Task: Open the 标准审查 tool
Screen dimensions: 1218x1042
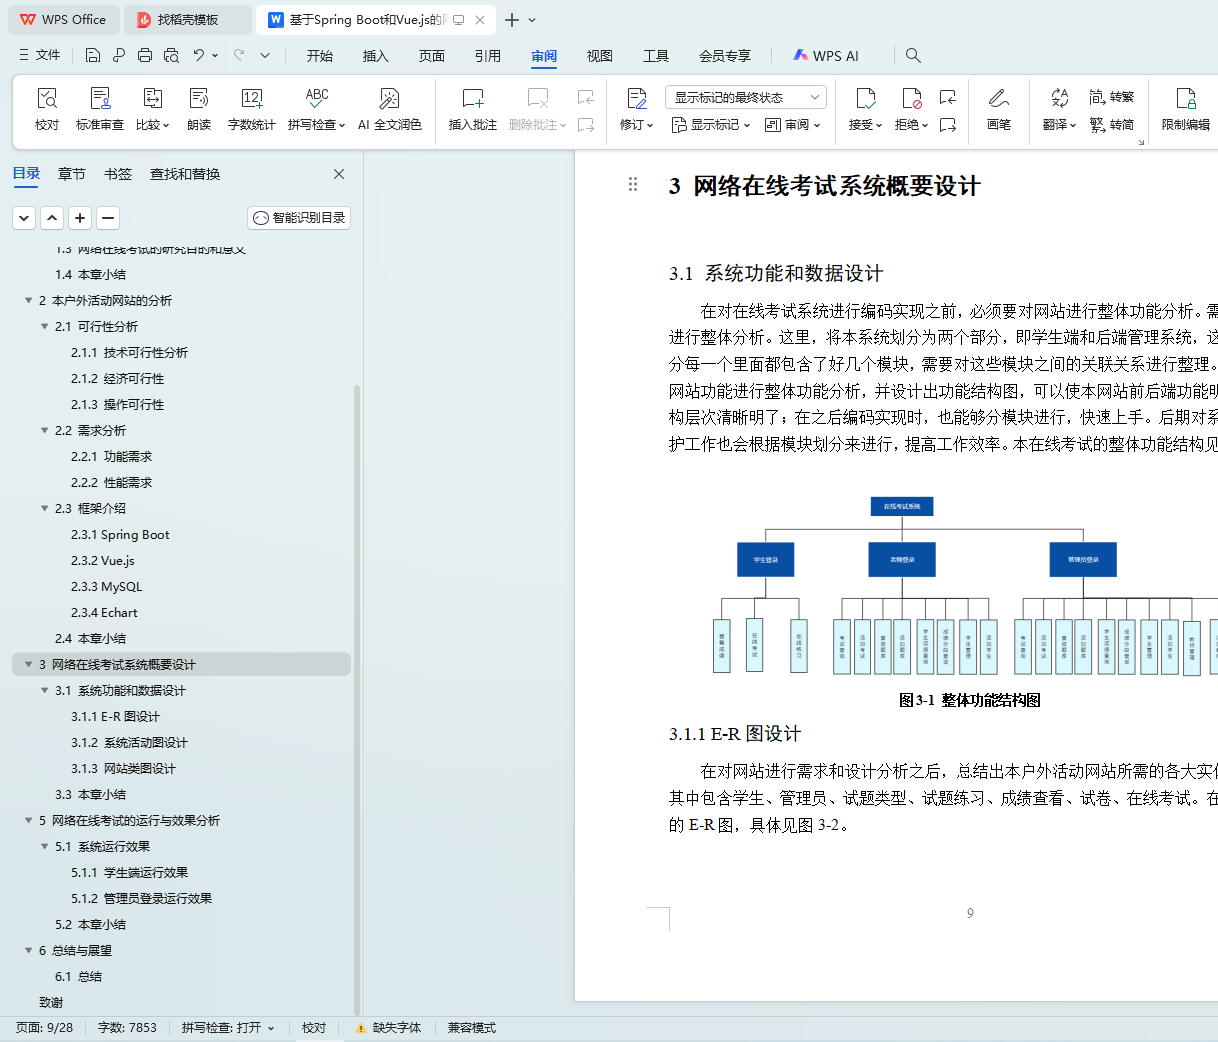Action: [x=100, y=108]
